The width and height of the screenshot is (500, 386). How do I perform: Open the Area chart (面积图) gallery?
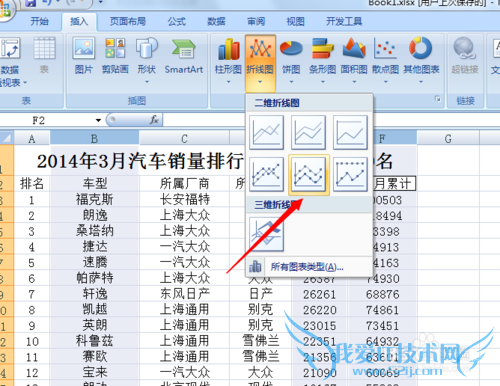click(x=354, y=61)
